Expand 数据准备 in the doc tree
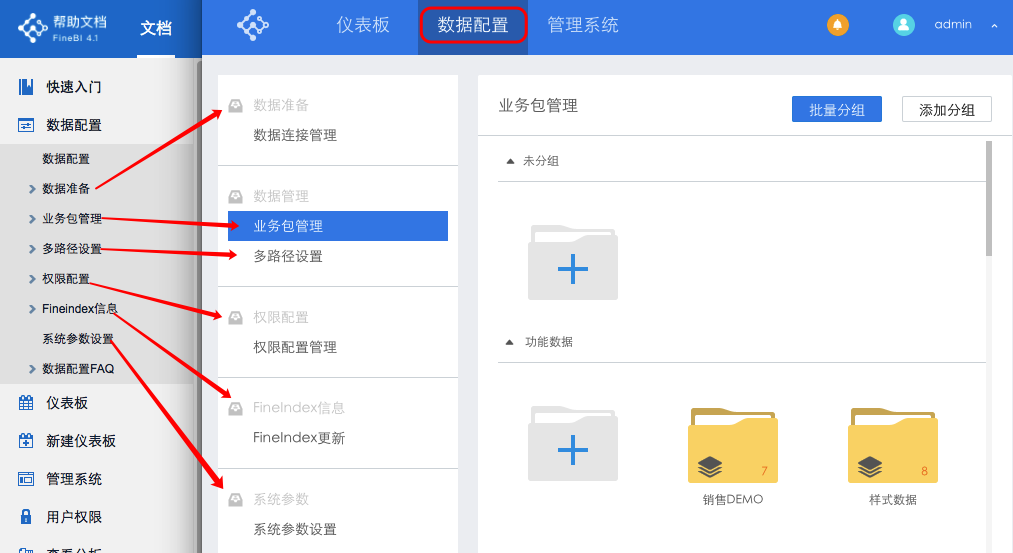 coord(32,189)
